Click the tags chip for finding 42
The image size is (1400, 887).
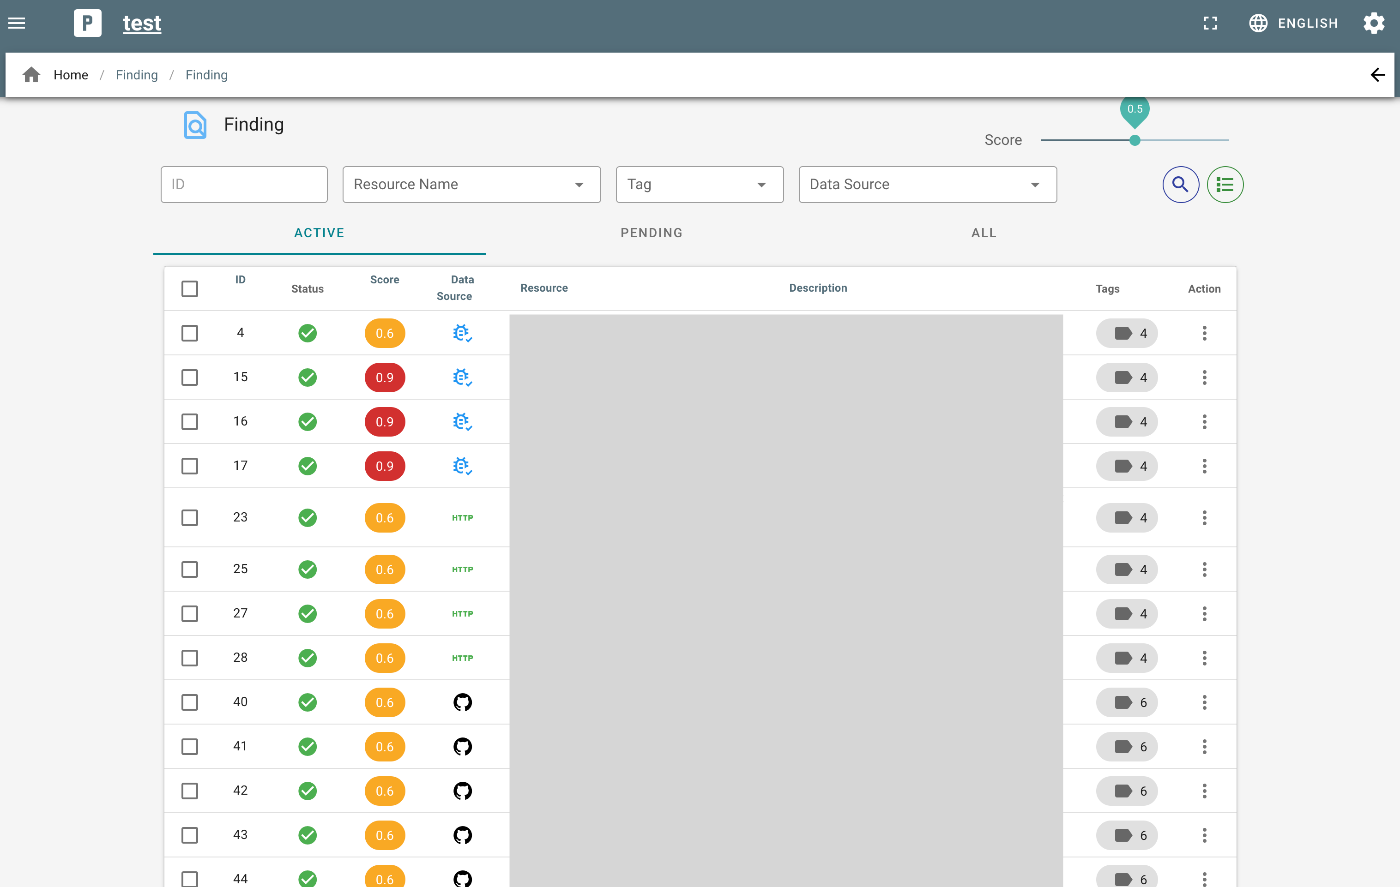1127,791
